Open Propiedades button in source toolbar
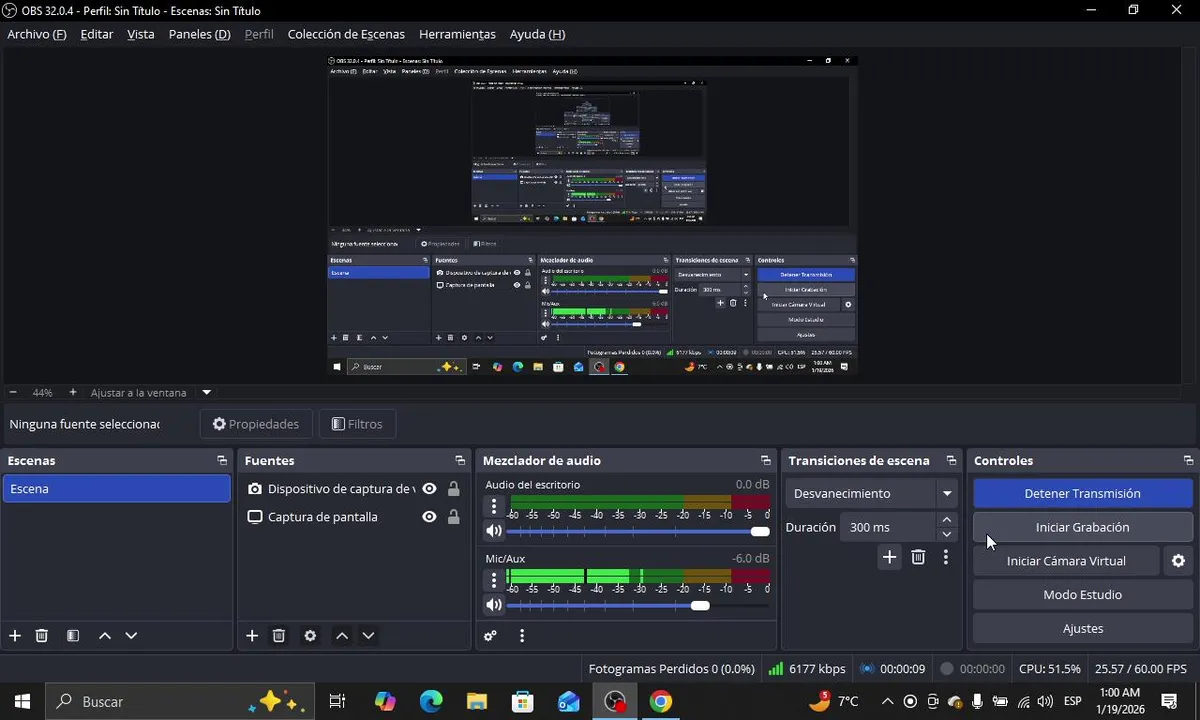 click(x=256, y=424)
